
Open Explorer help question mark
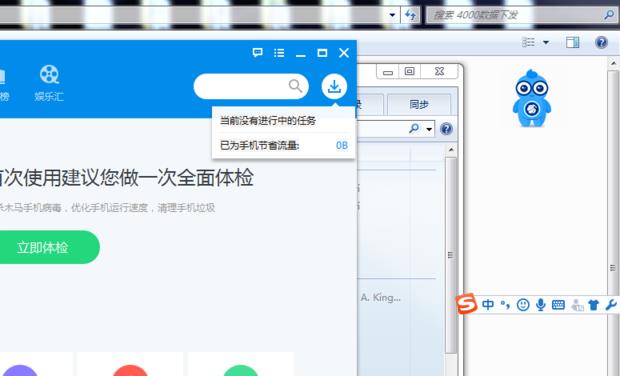(601, 42)
